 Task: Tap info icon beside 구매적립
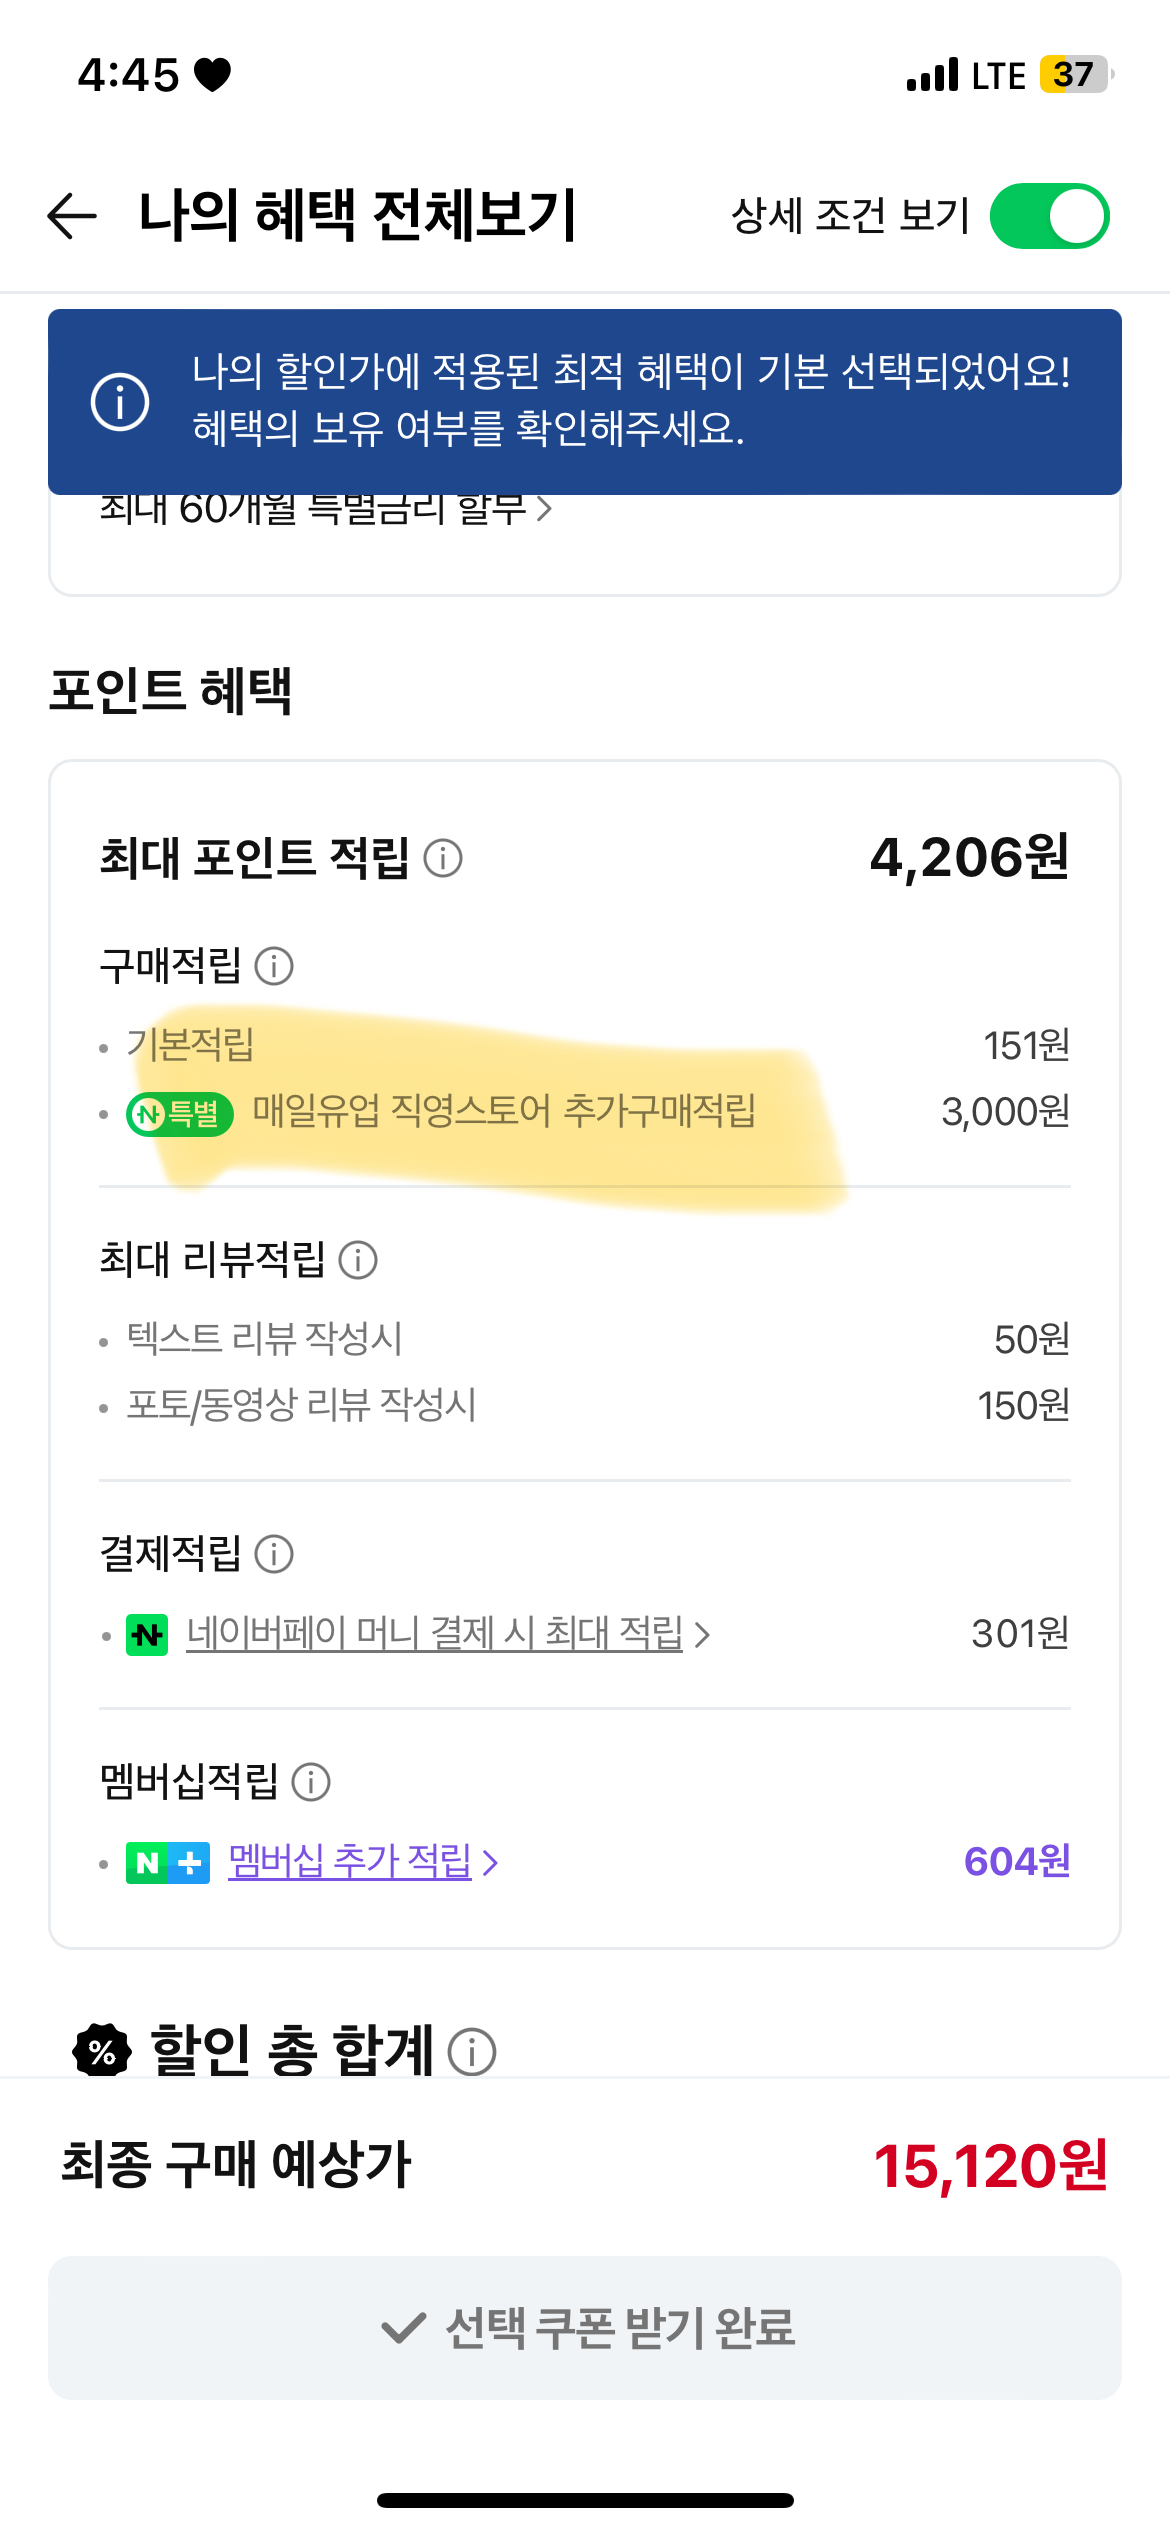click(274, 966)
